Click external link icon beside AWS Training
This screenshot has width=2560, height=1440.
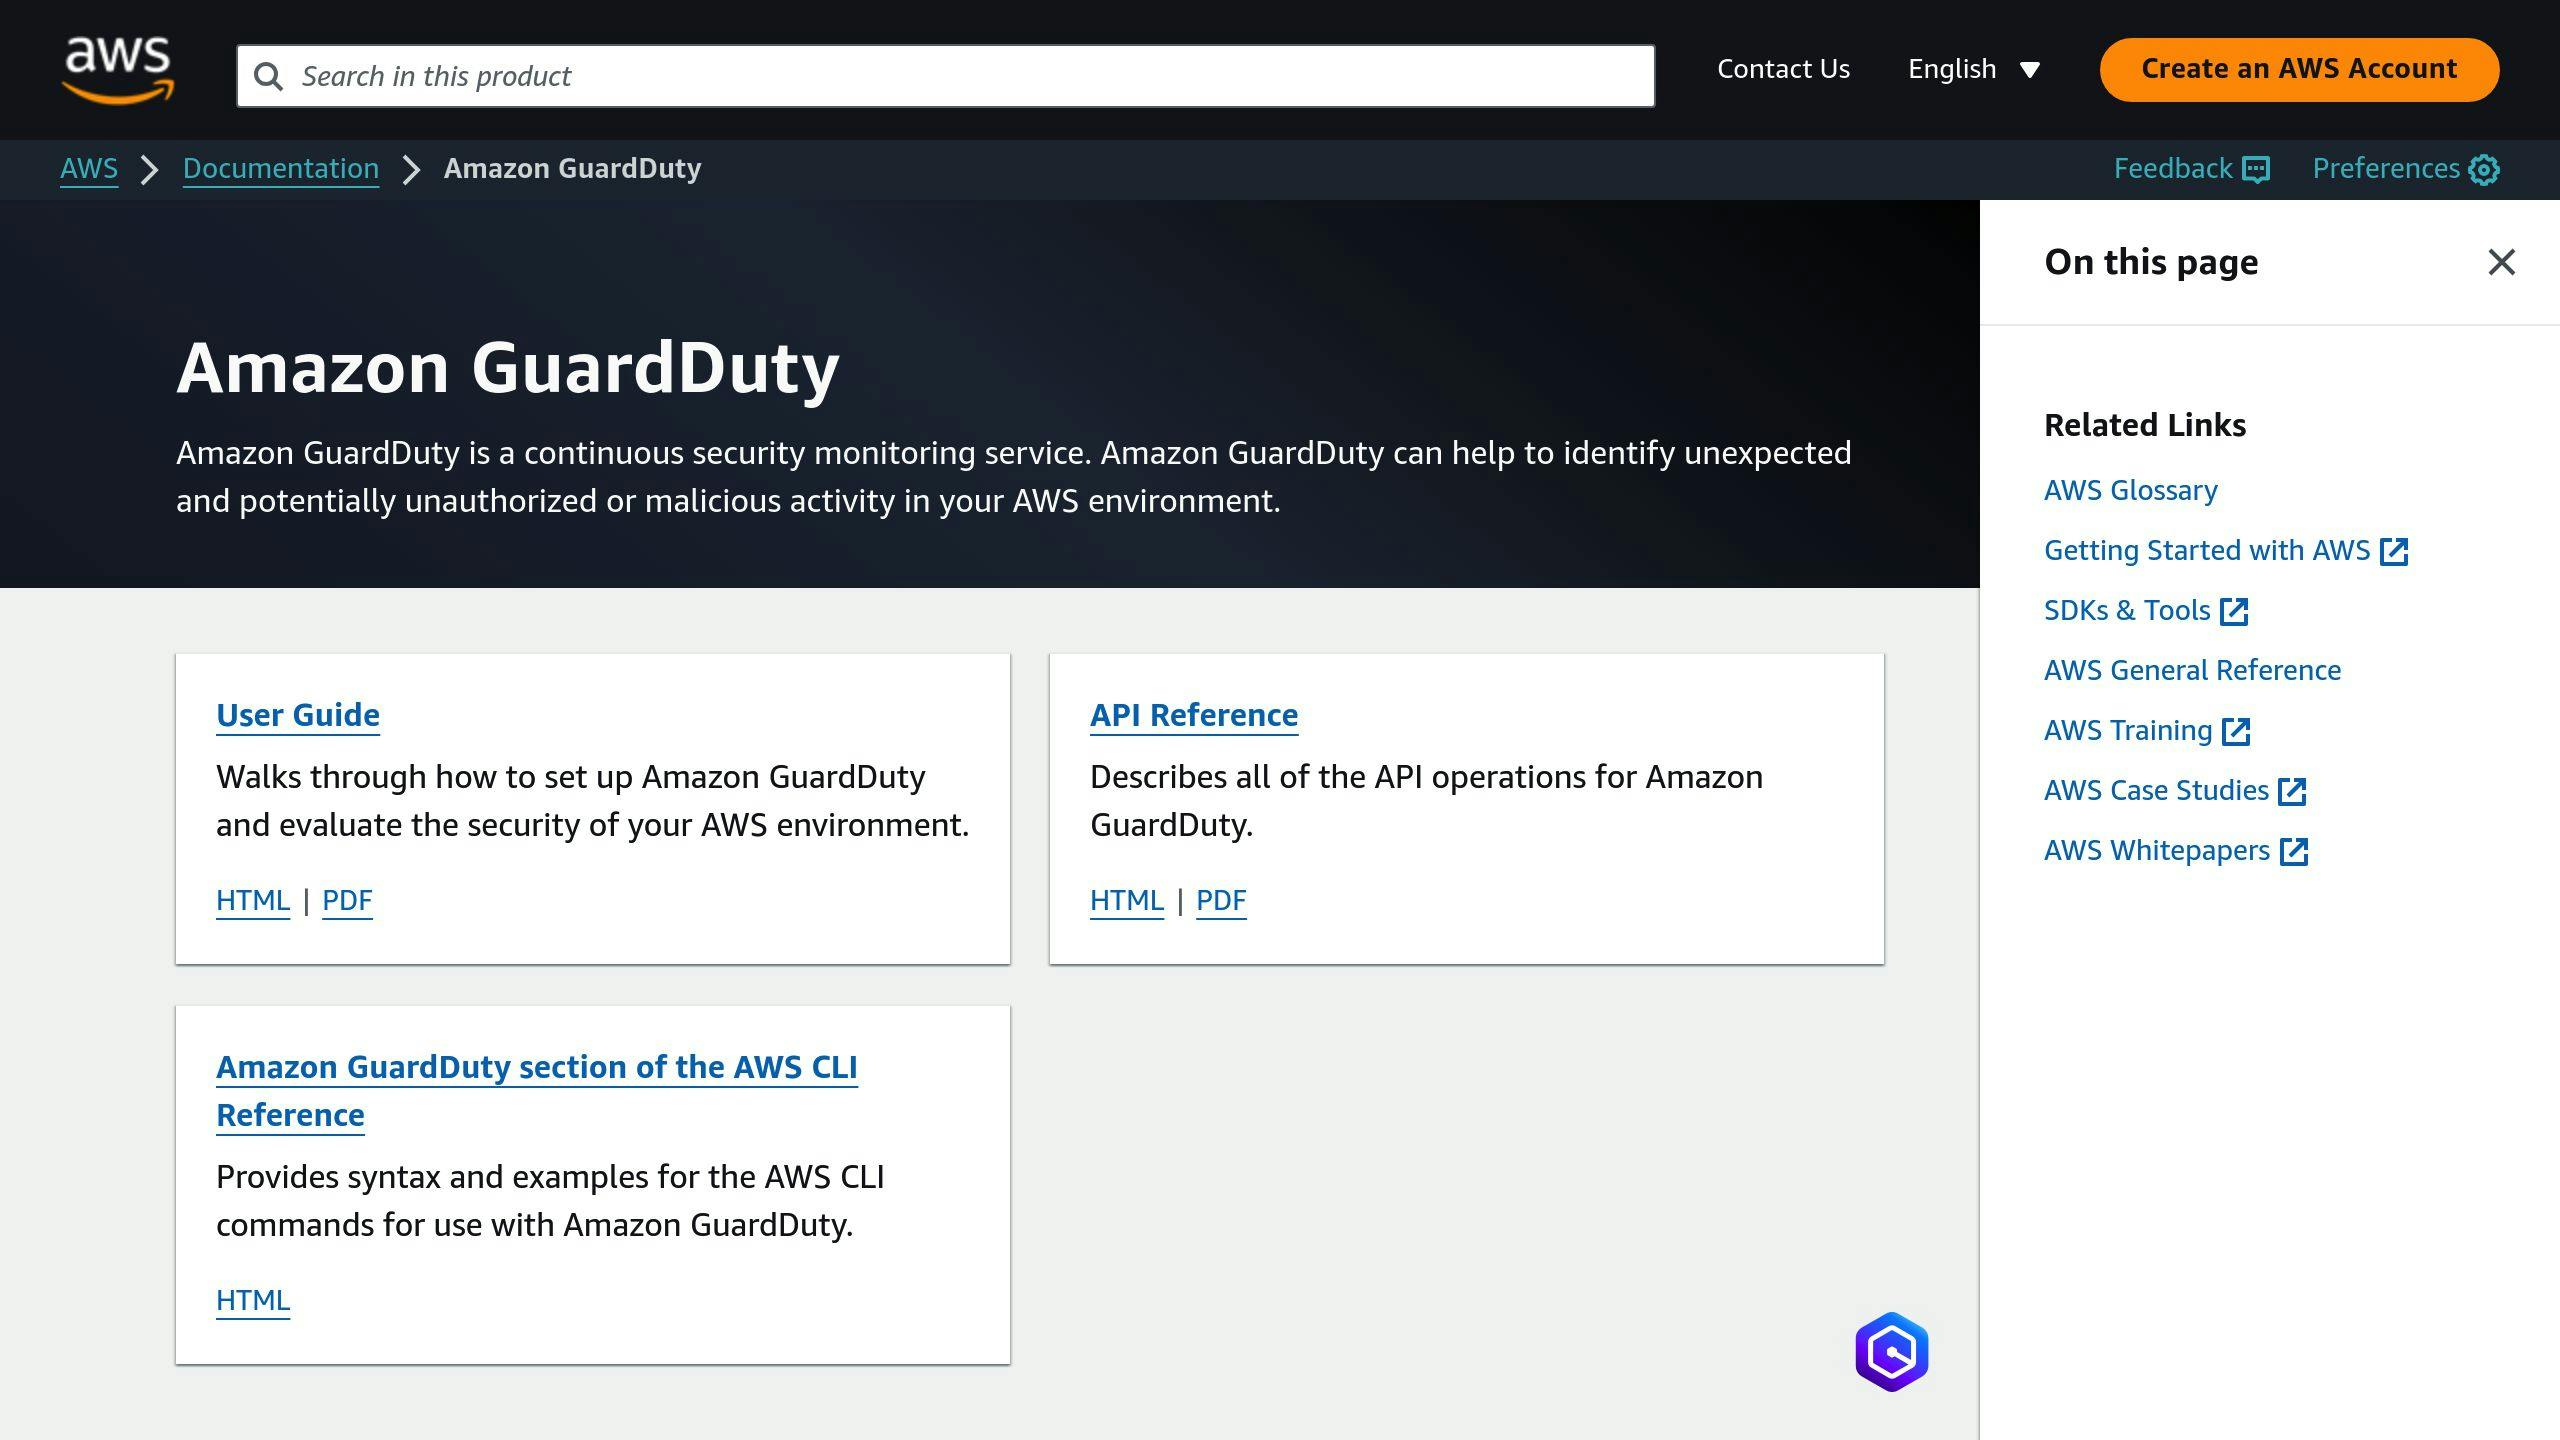pyautogui.click(x=2236, y=731)
